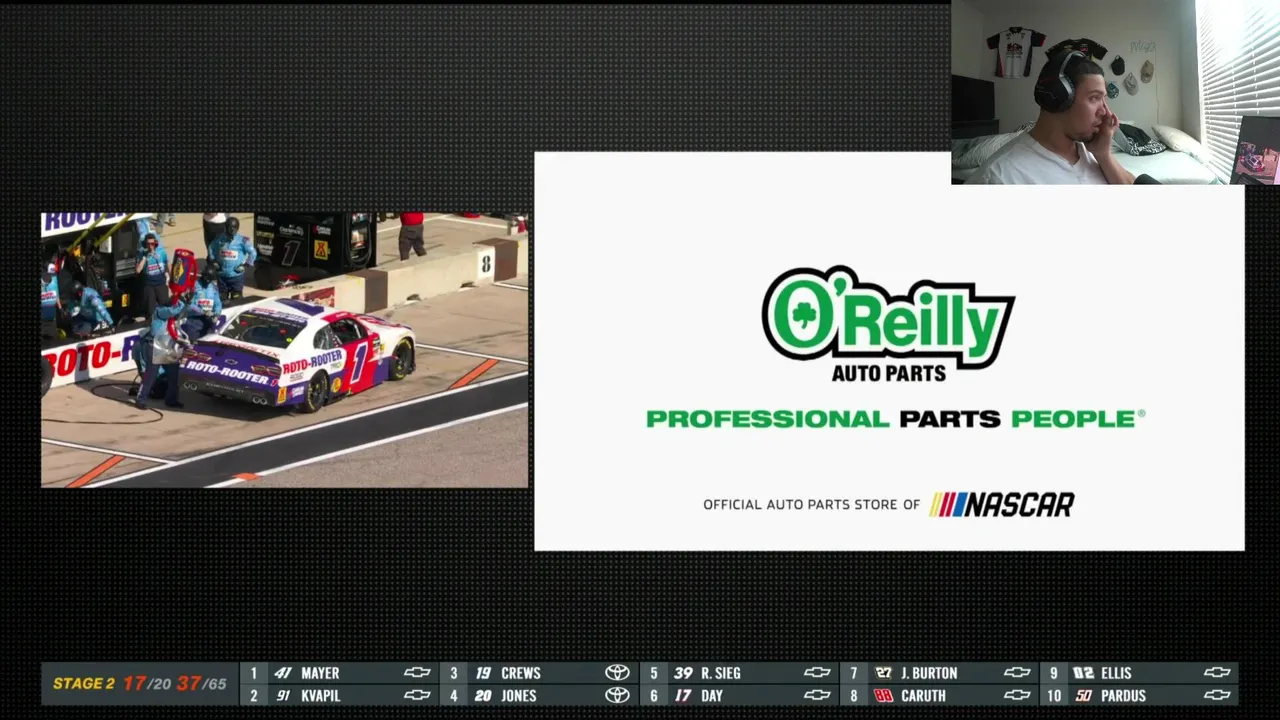Click the "17/20" stage lap counter
The height and width of the screenshot is (720, 1280).
[x=146, y=684]
